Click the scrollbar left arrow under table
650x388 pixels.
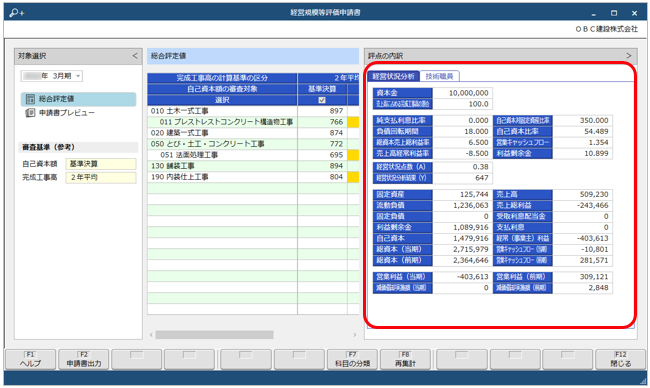151,335
